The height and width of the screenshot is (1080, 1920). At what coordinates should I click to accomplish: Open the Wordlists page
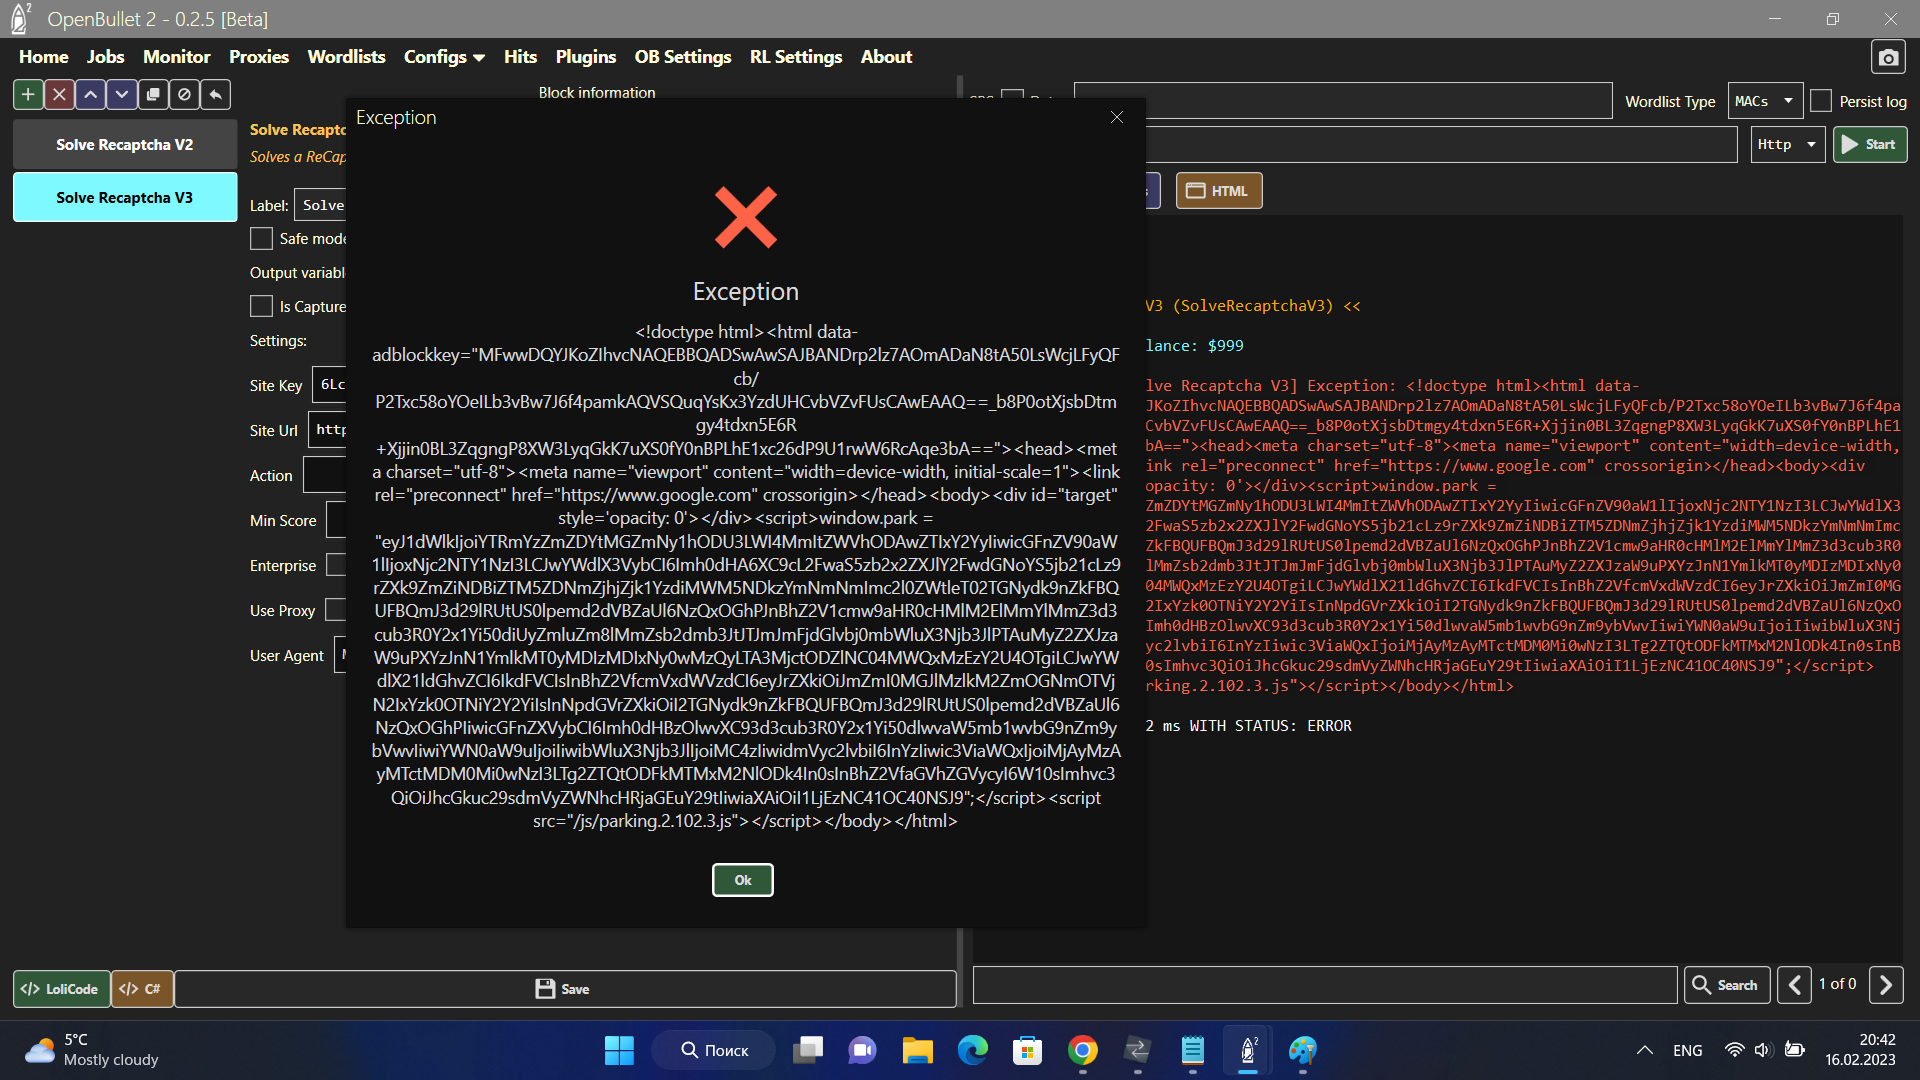tap(347, 57)
